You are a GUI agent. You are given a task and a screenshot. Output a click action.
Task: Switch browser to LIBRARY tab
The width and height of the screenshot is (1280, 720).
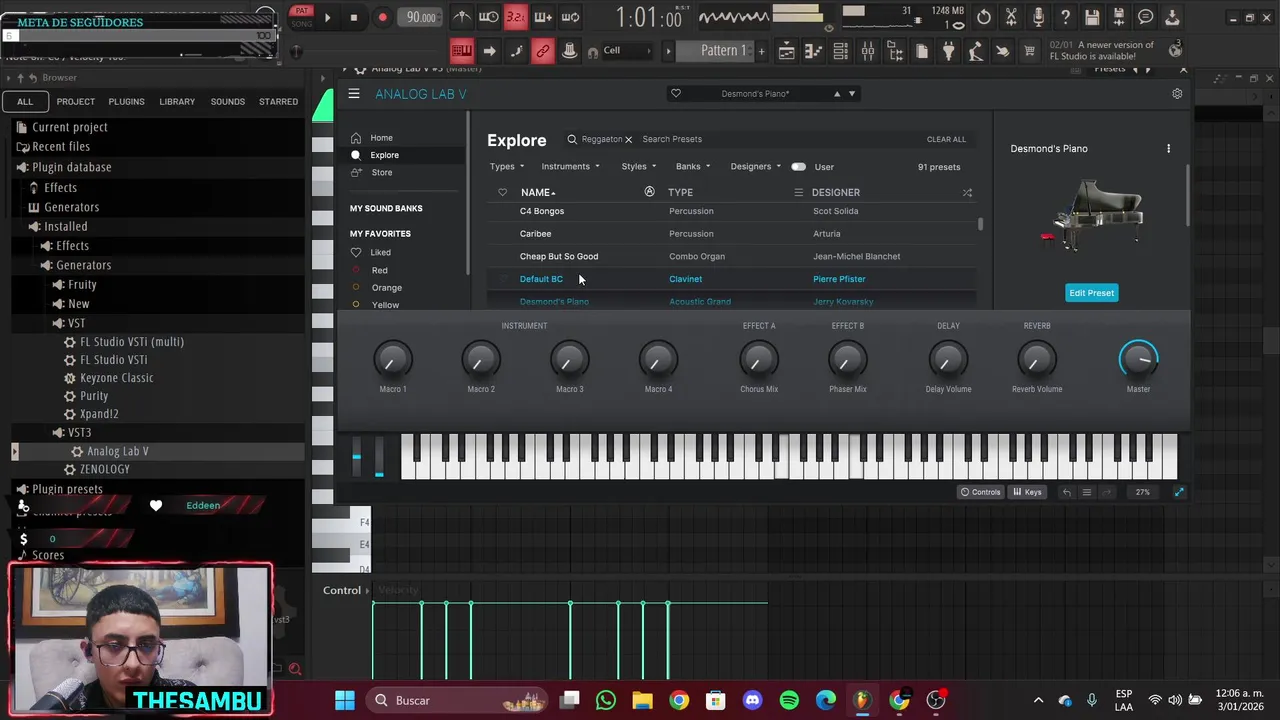(177, 101)
